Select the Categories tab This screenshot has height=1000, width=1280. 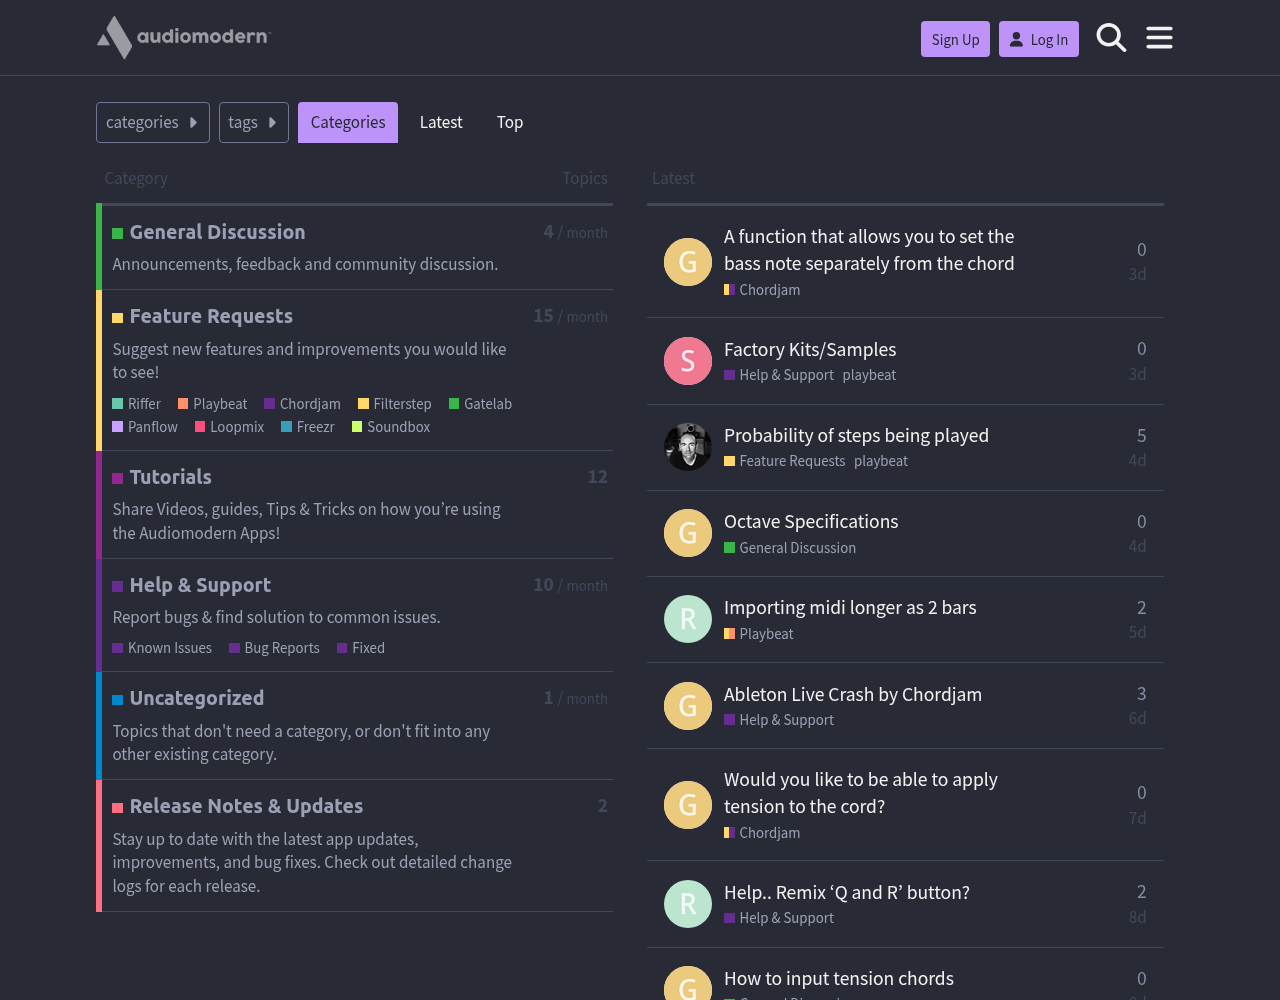[x=348, y=122]
